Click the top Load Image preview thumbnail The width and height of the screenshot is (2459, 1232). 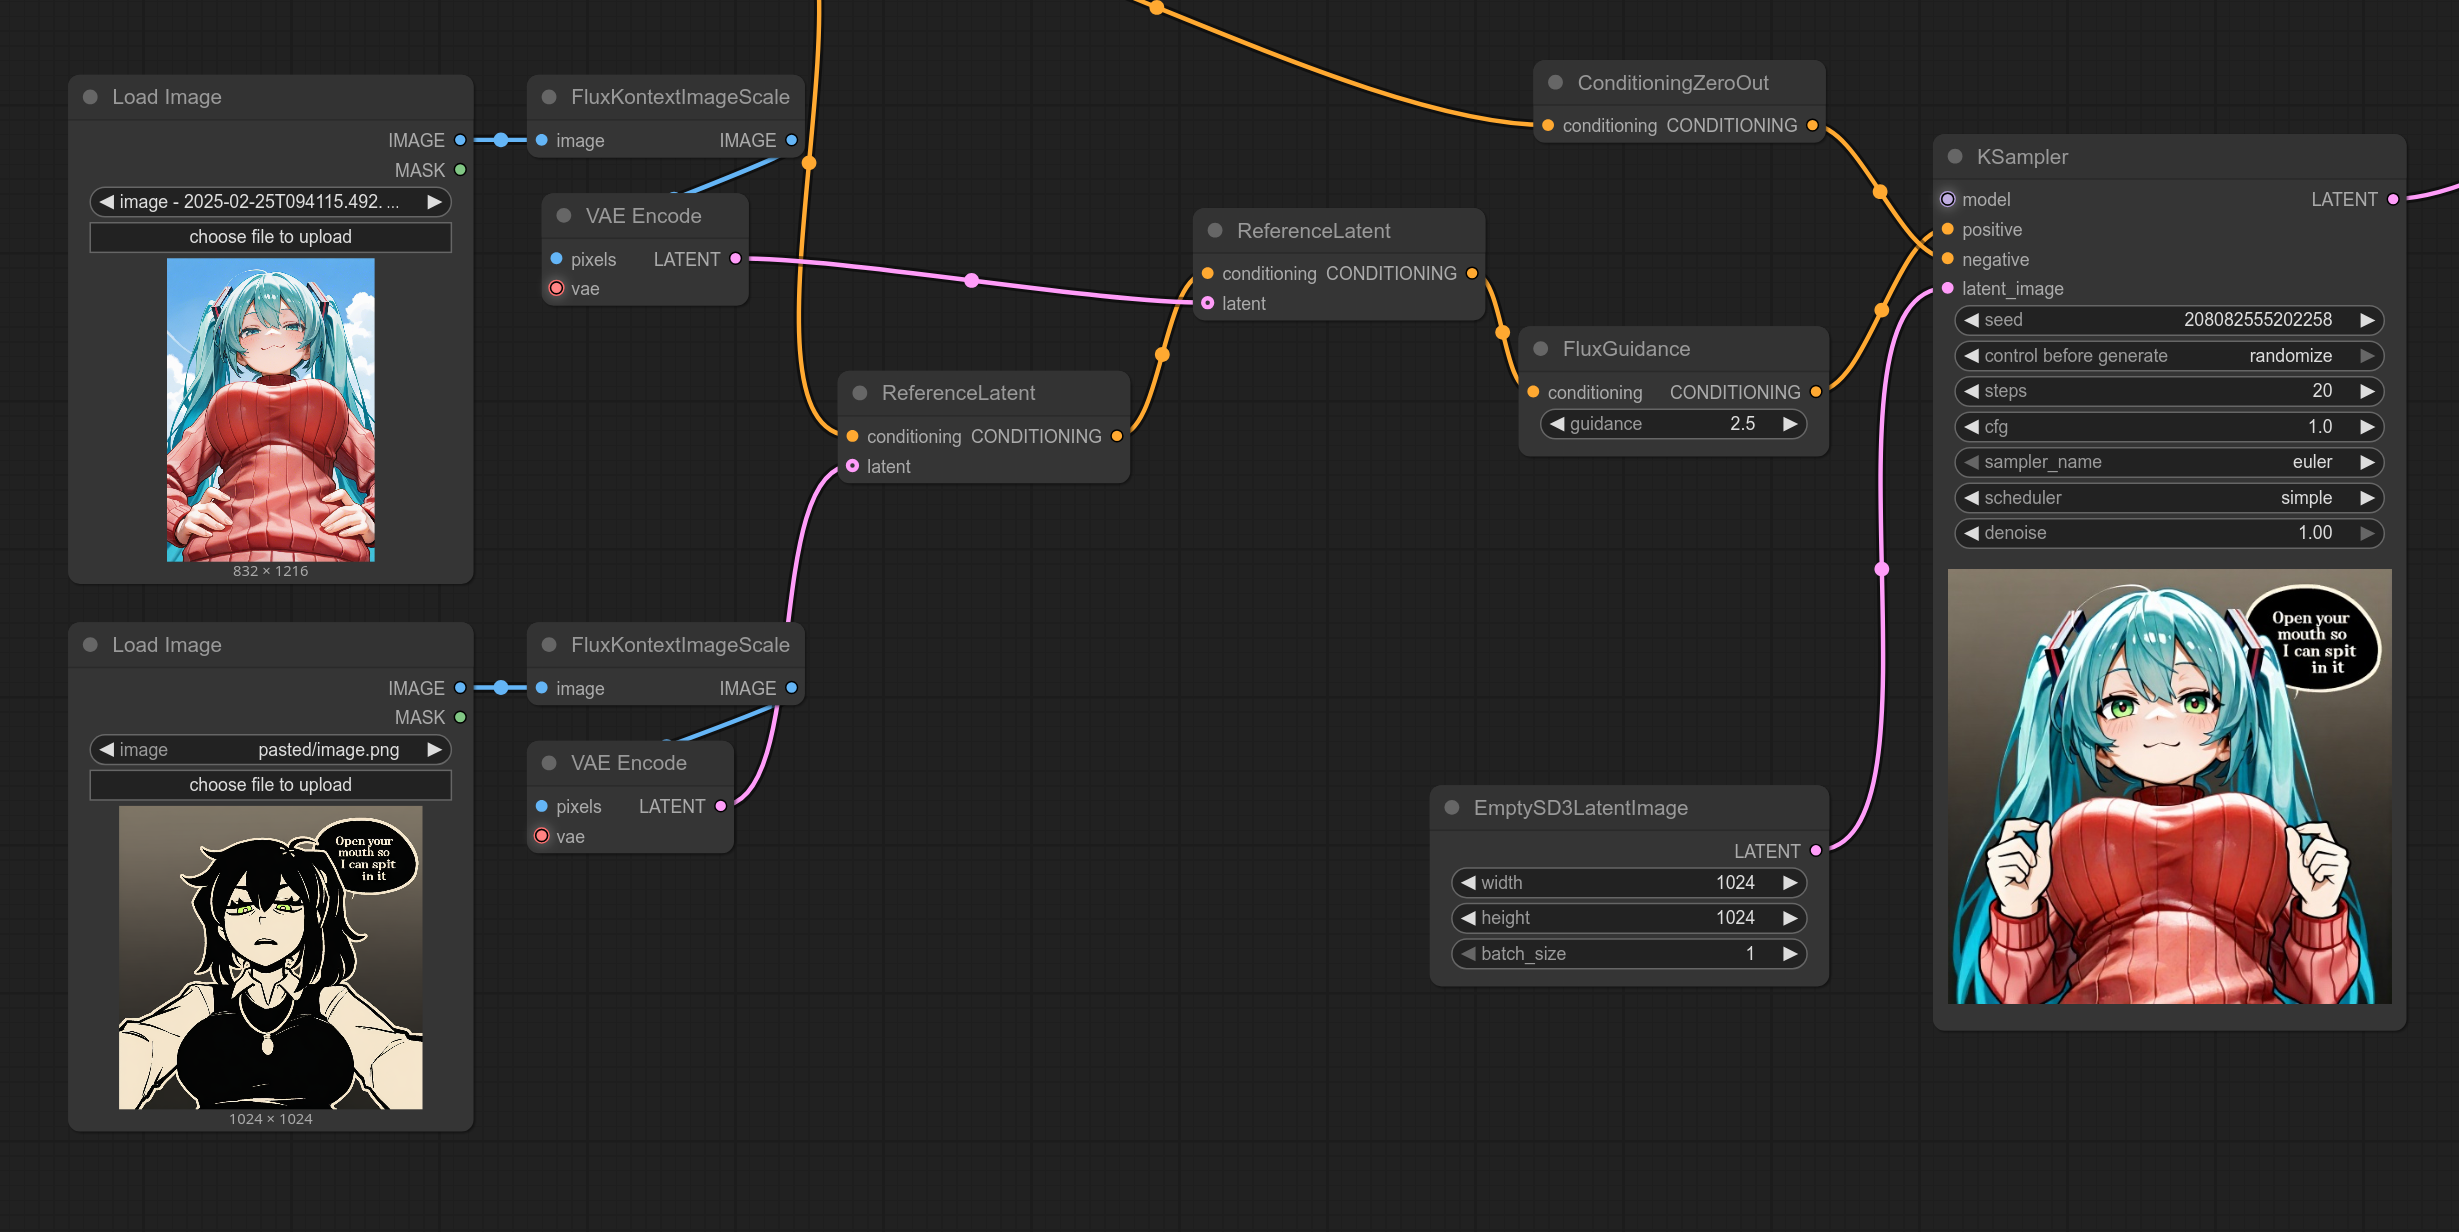270,410
